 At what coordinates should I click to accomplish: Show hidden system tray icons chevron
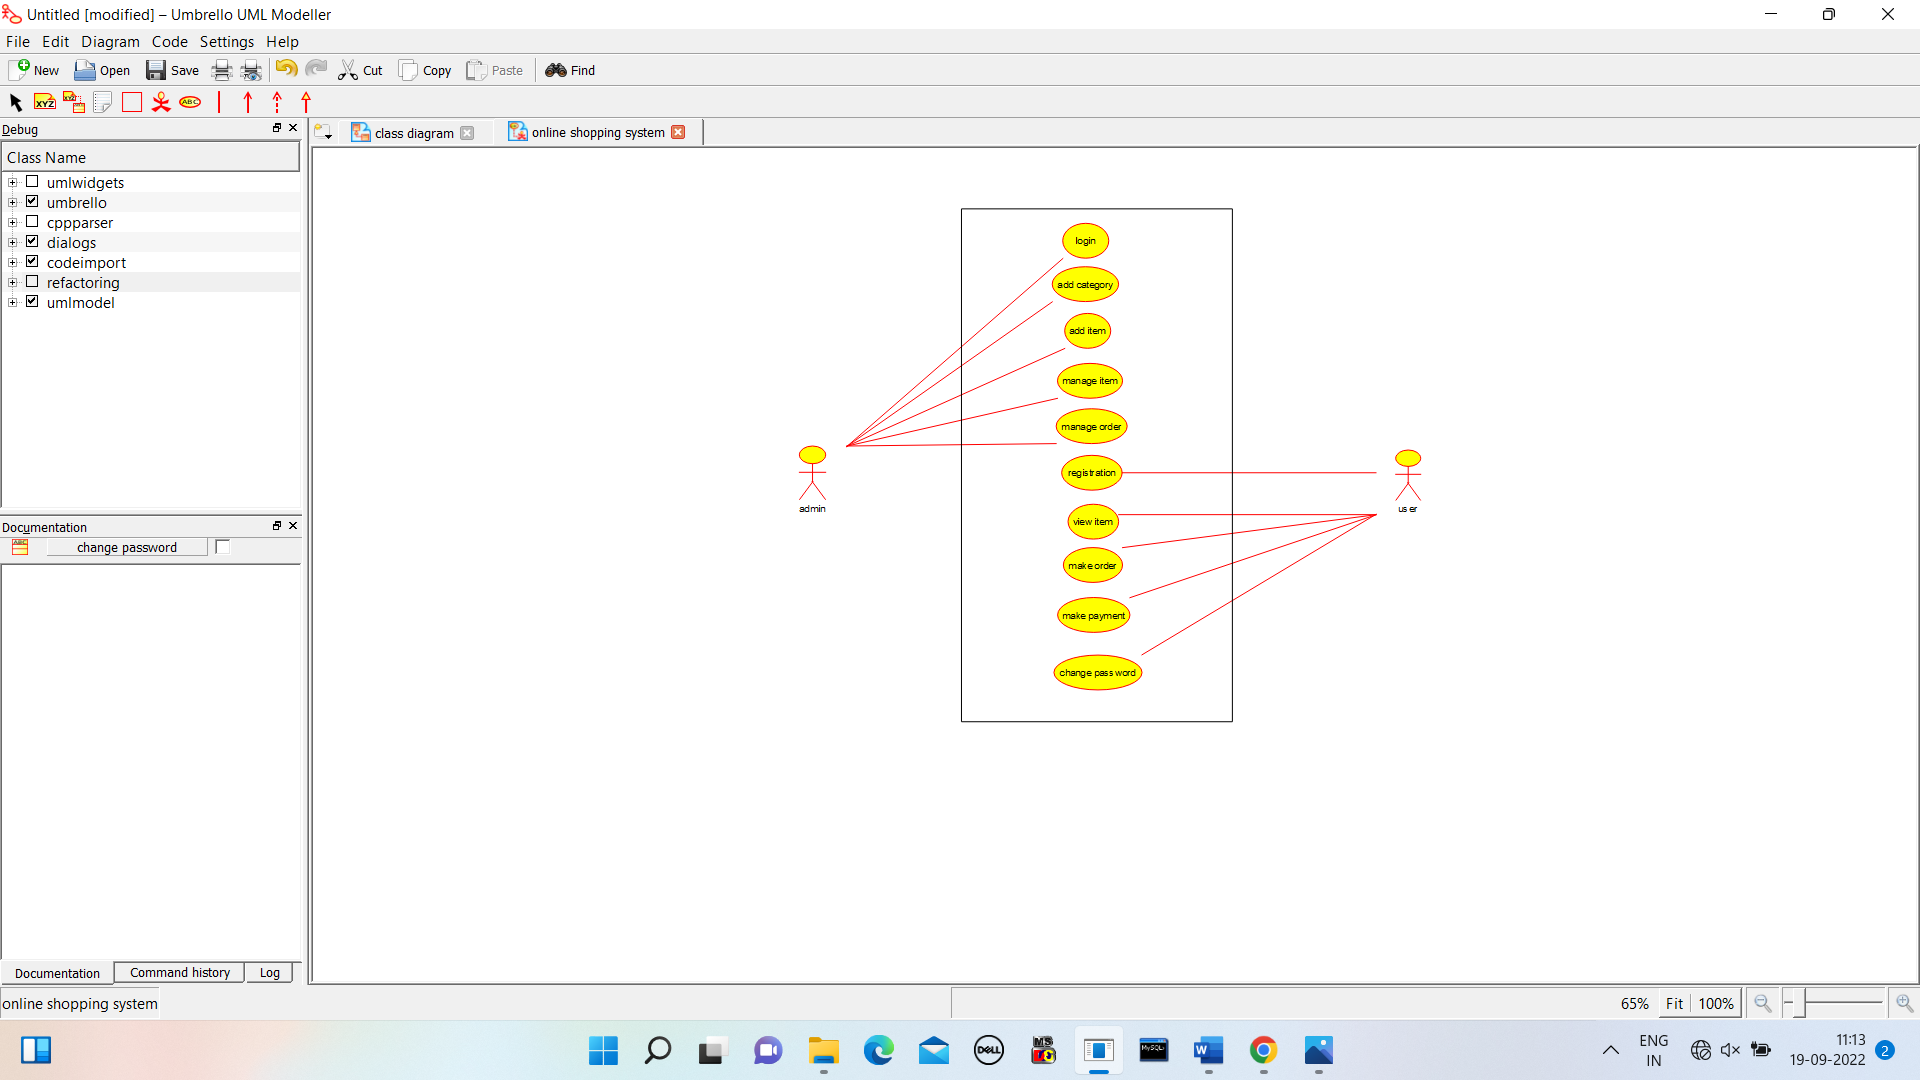click(x=1610, y=1050)
